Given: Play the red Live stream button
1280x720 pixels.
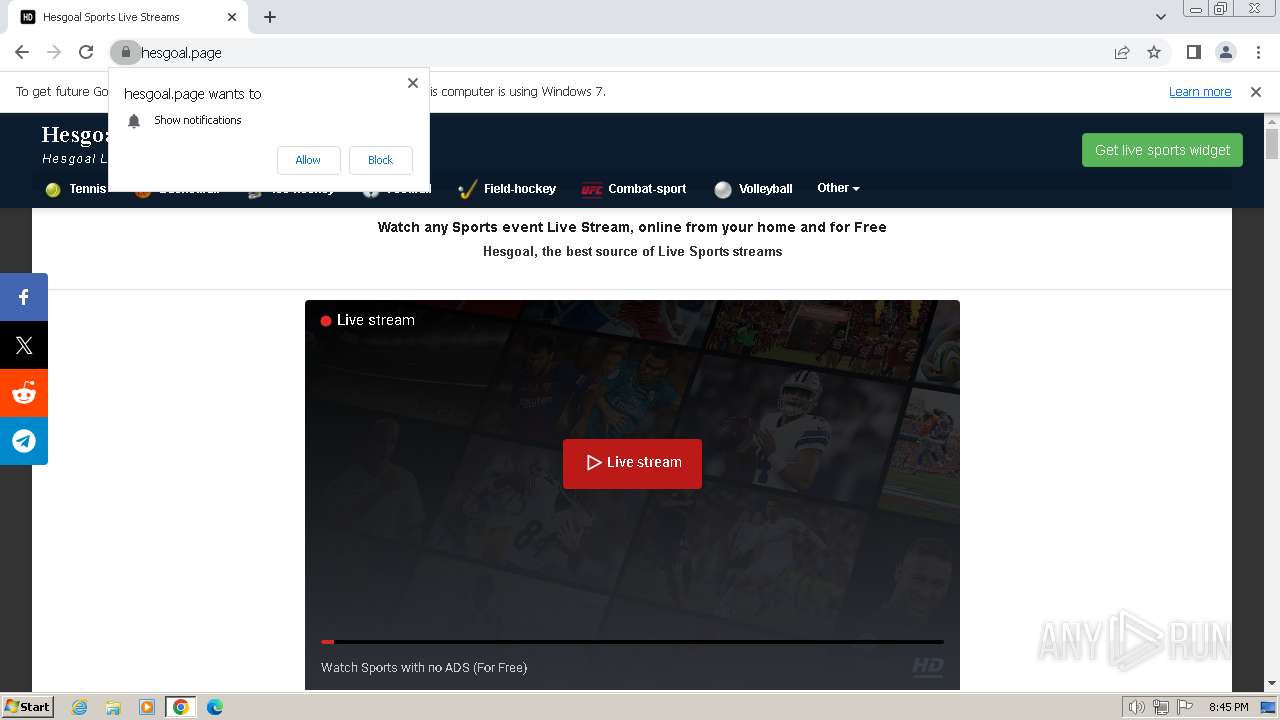Looking at the screenshot, I should click(x=632, y=463).
